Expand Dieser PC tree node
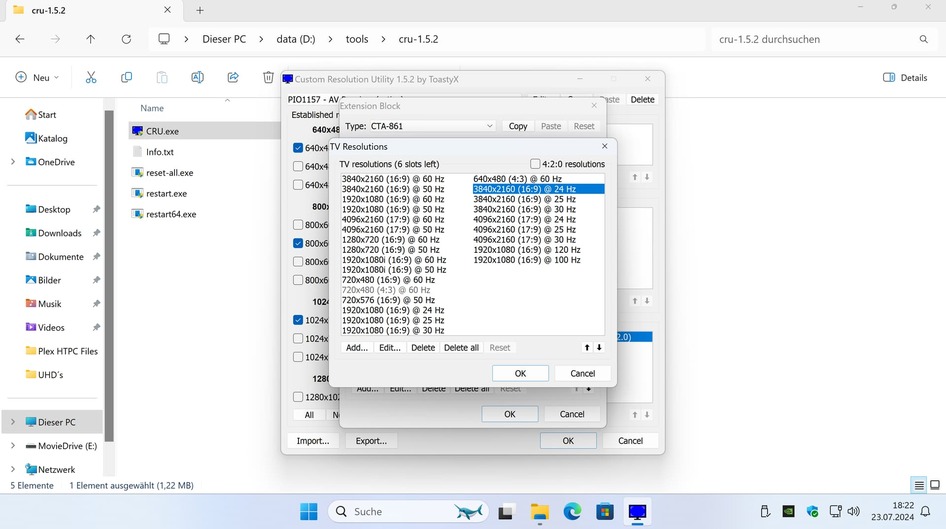946x529 pixels. 13,422
